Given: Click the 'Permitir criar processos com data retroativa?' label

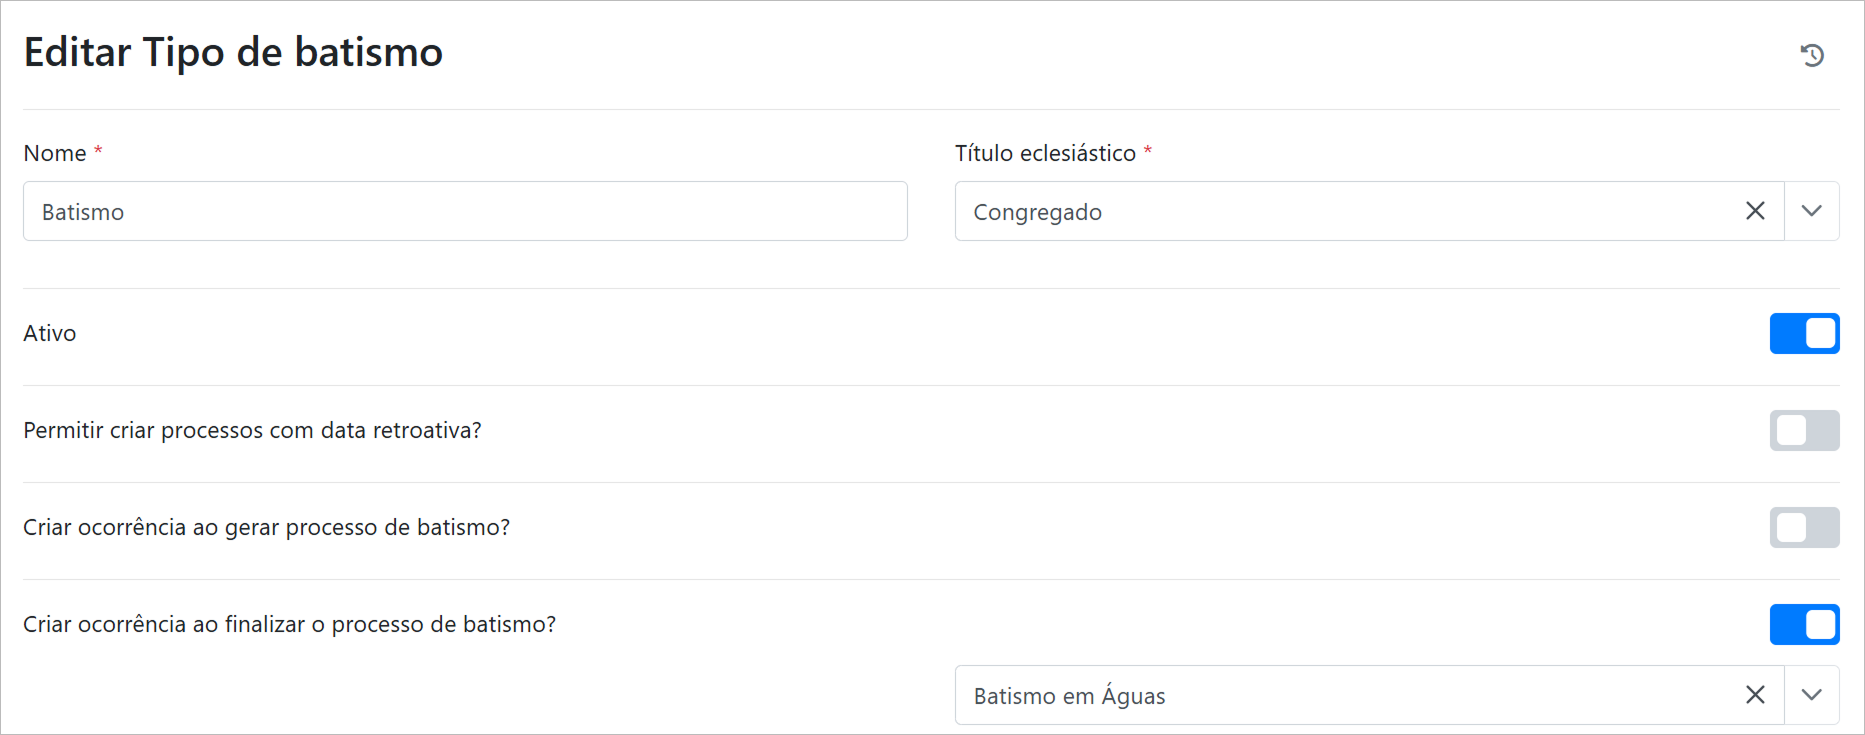Looking at the screenshot, I should pyautogui.click(x=252, y=431).
